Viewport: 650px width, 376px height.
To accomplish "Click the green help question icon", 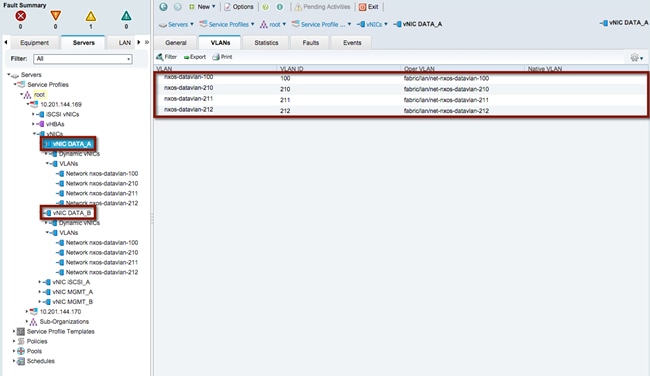I will click(266, 7).
